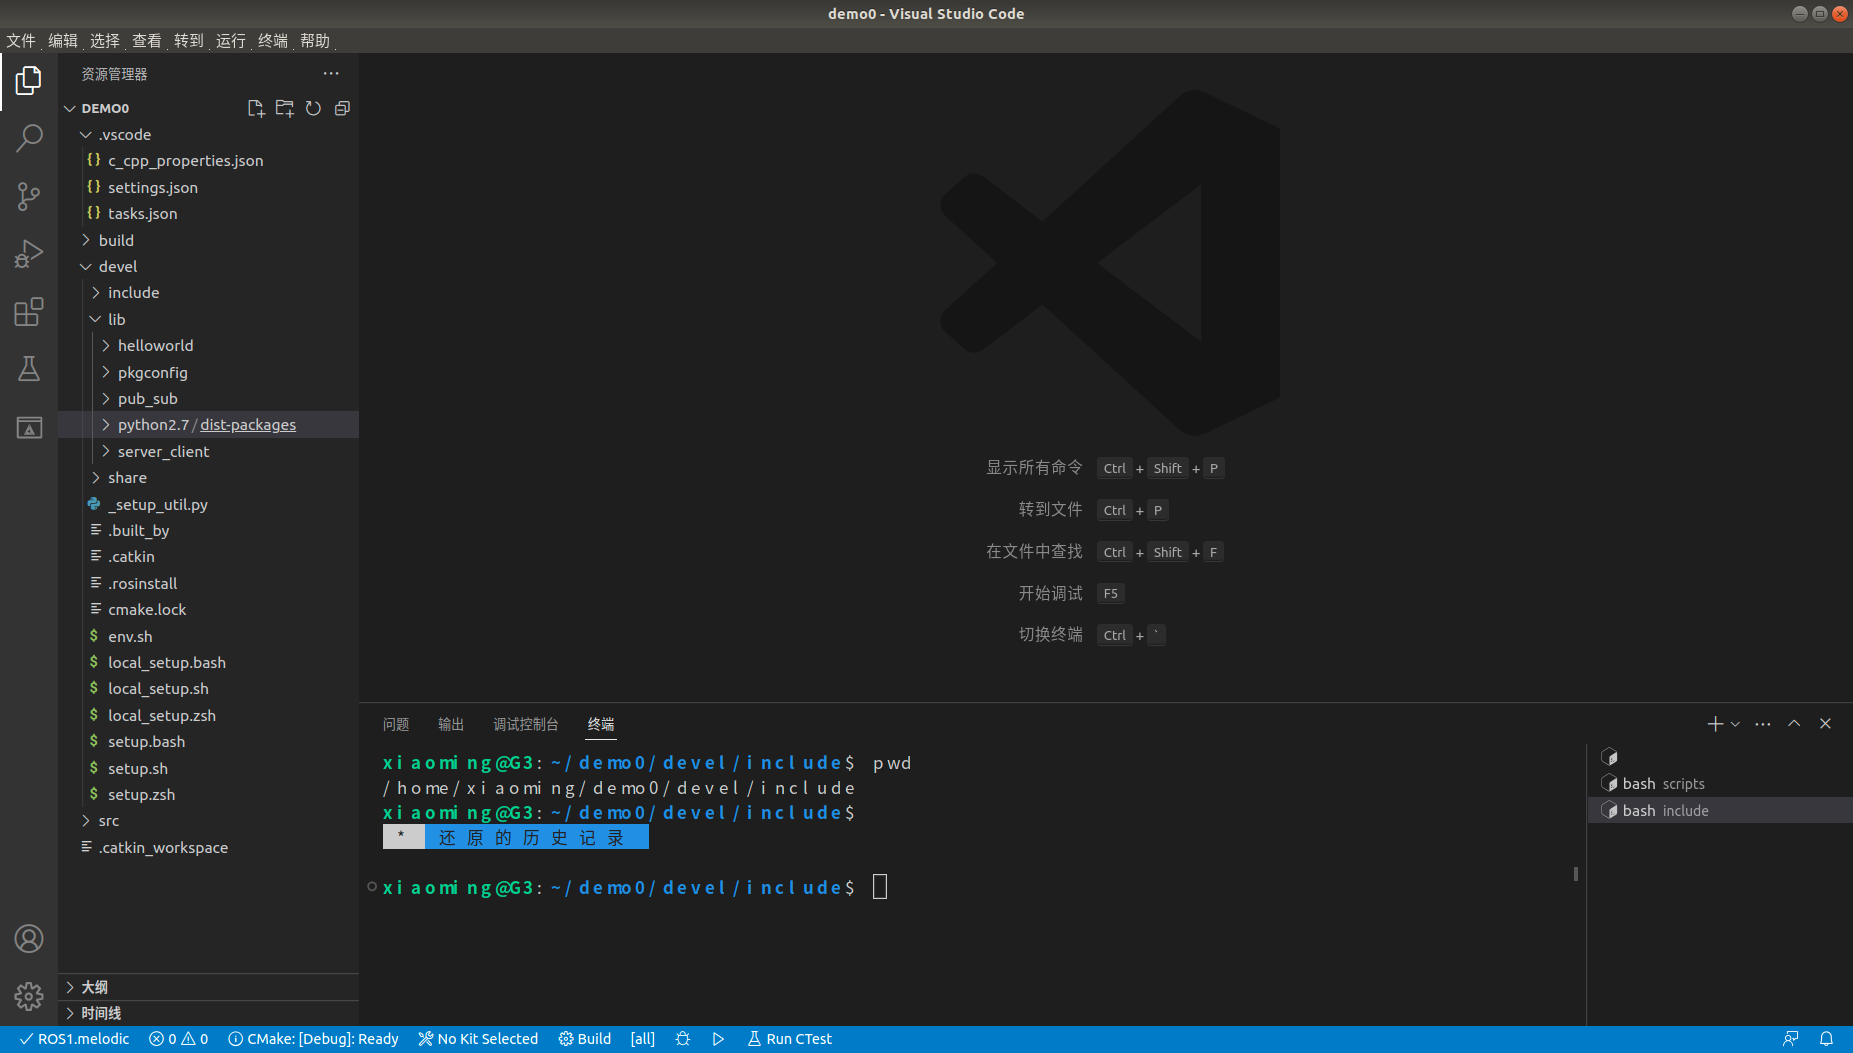Open explorer views and more actions menu
This screenshot has width=1853, height=1053.
(331, 74)
